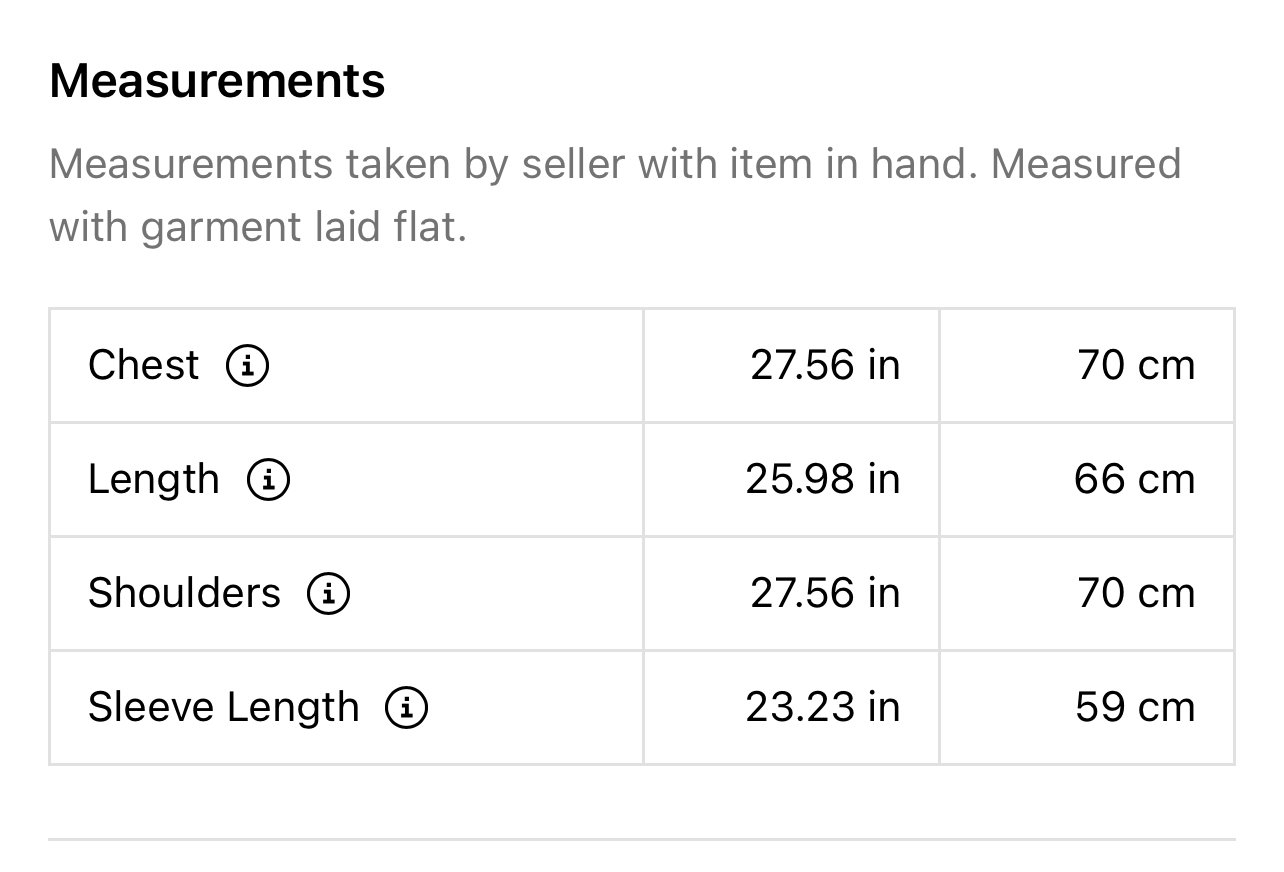
Task: Click the 70 cm shoulders value
Action: click(x=1136, y=594)
